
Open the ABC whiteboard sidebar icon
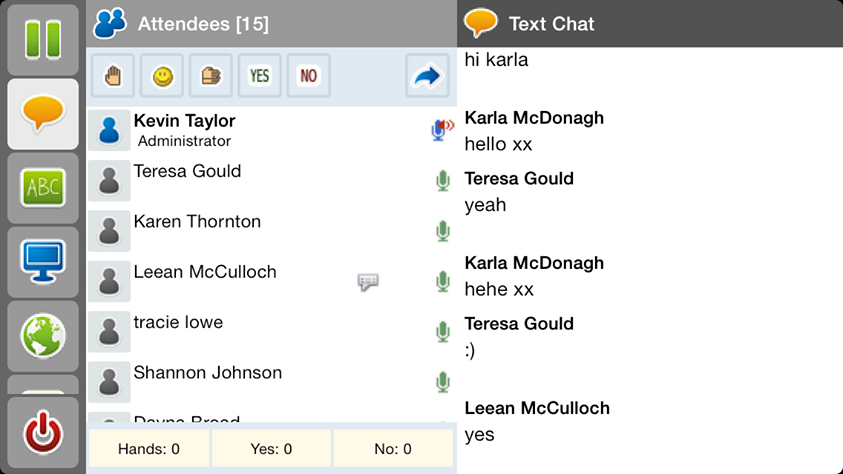[43, 188]
